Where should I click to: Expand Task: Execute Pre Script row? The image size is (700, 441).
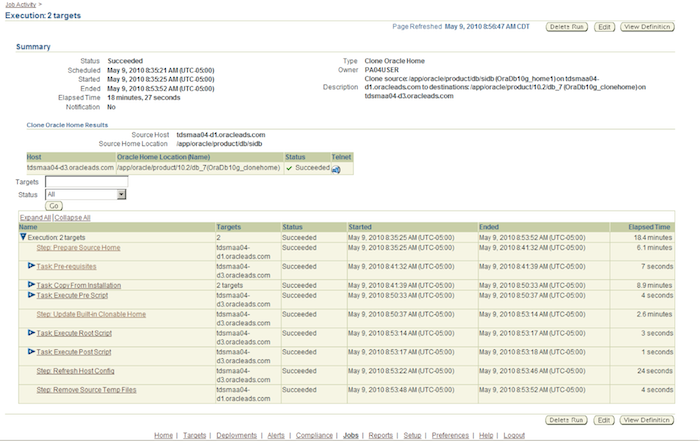coord(31,295)
